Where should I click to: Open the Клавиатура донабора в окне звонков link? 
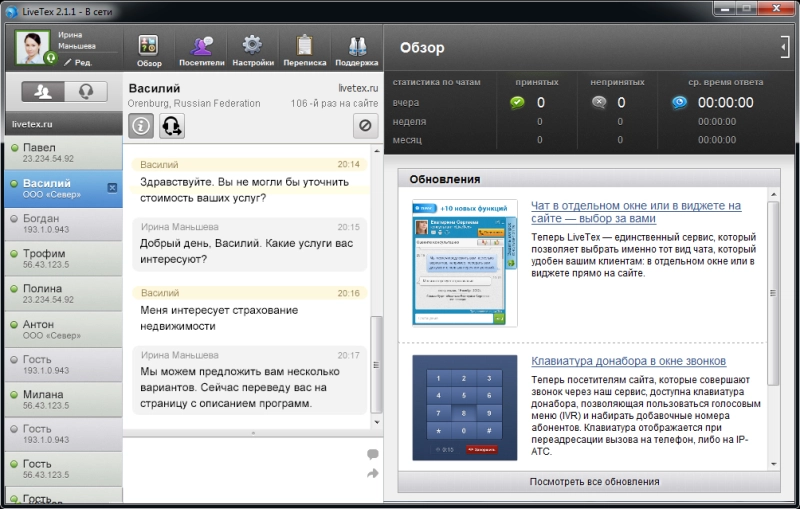point(628,361)
